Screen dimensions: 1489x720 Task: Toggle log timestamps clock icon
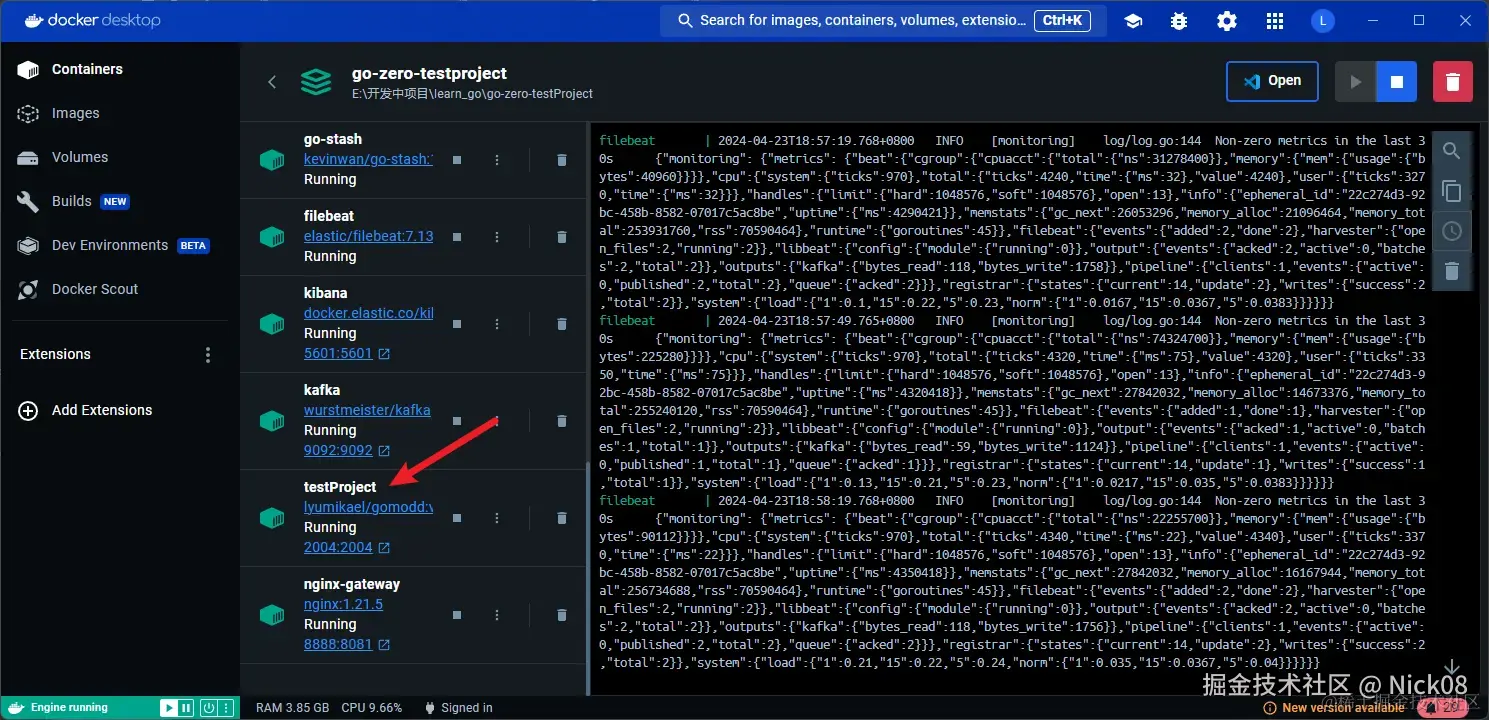tap(1452, 232)
